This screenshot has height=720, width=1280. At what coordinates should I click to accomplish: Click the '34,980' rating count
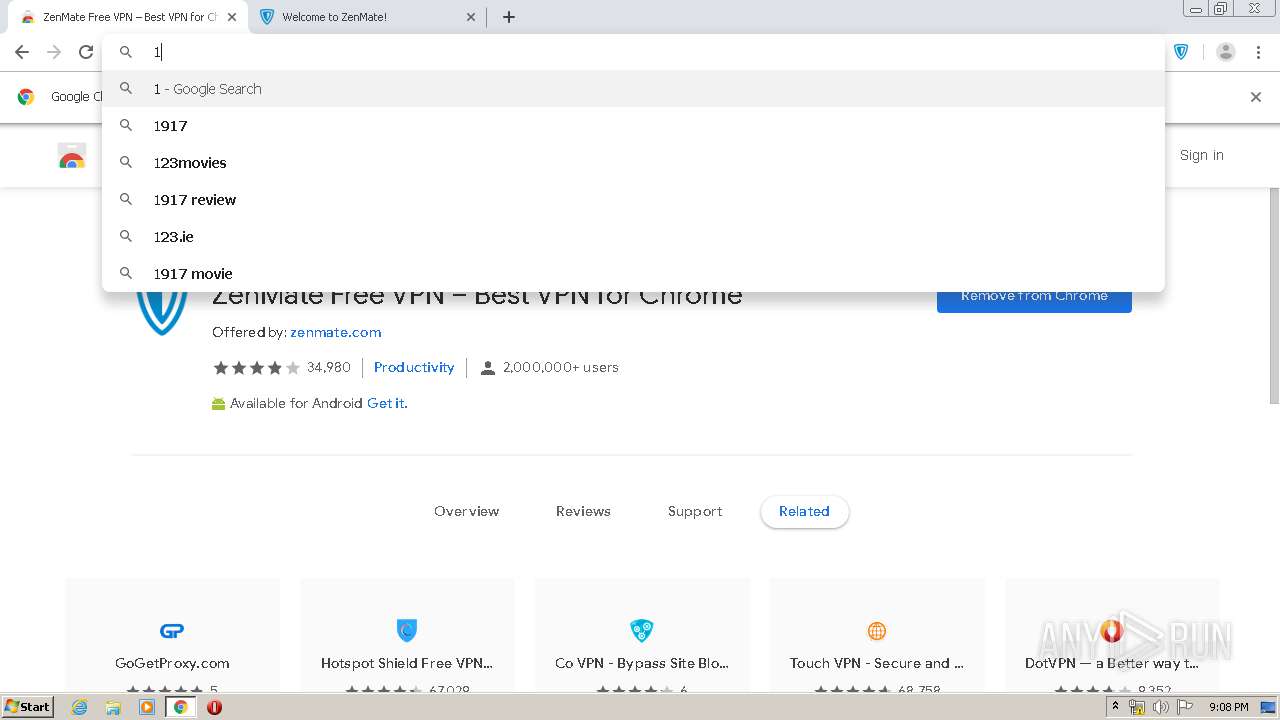click(329, 367)
